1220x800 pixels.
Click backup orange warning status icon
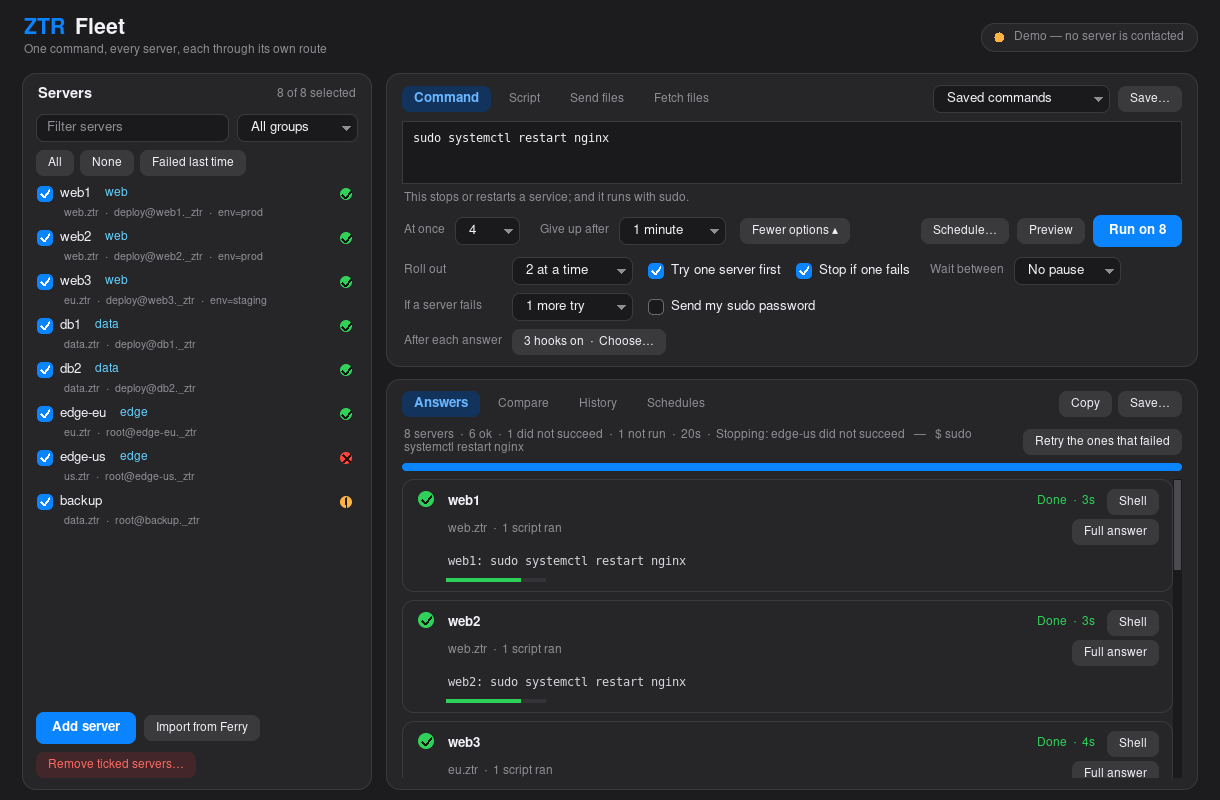[x=346, y=502]
